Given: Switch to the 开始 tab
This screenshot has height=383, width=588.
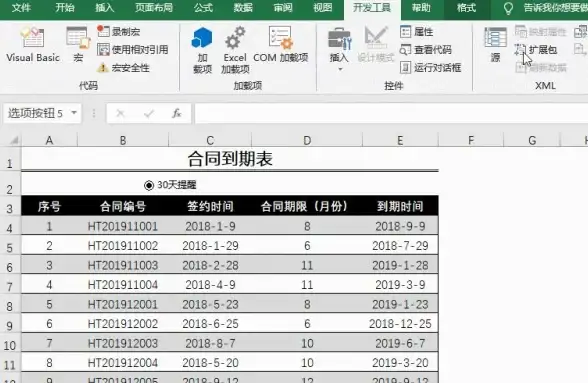Looking at the screenshot, I should click(x=65, y=8).
